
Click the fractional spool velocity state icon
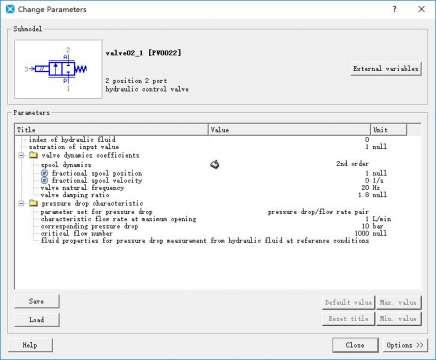(x=45, y=181)
